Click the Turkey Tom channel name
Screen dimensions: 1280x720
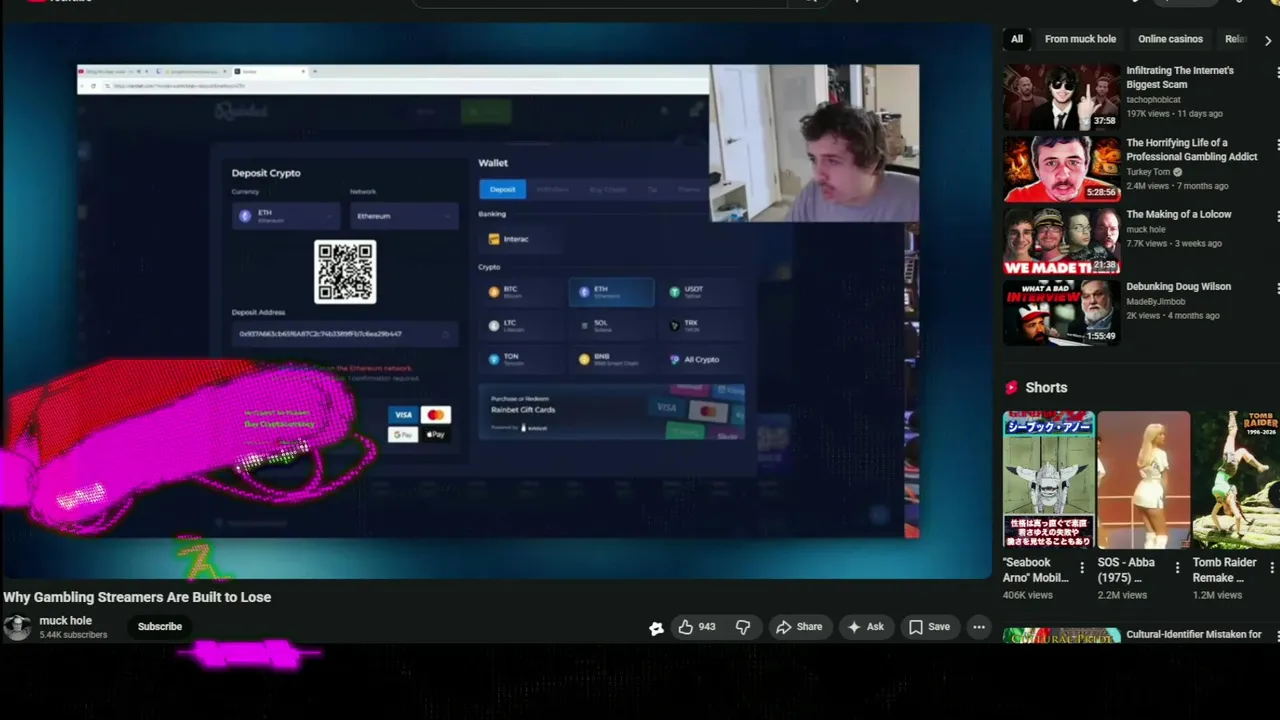[1148, 172]
